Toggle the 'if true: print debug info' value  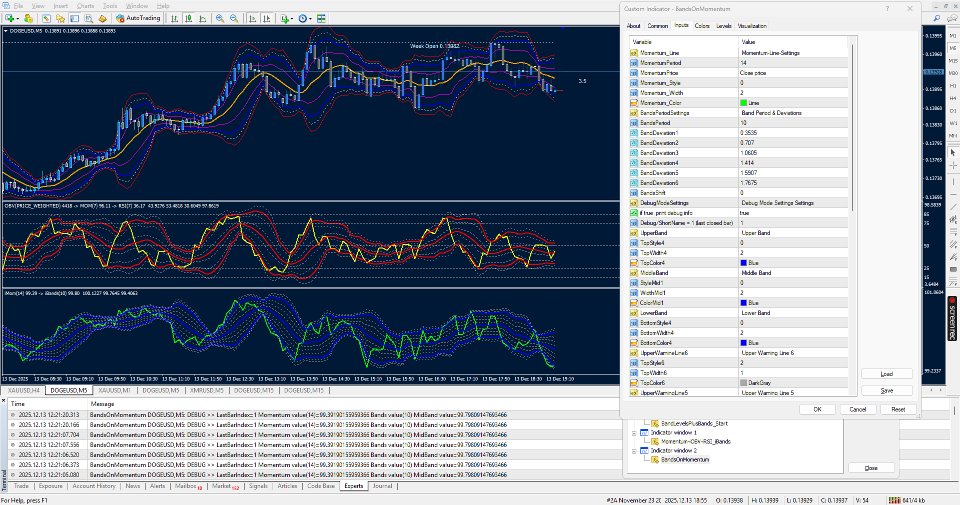744,212
